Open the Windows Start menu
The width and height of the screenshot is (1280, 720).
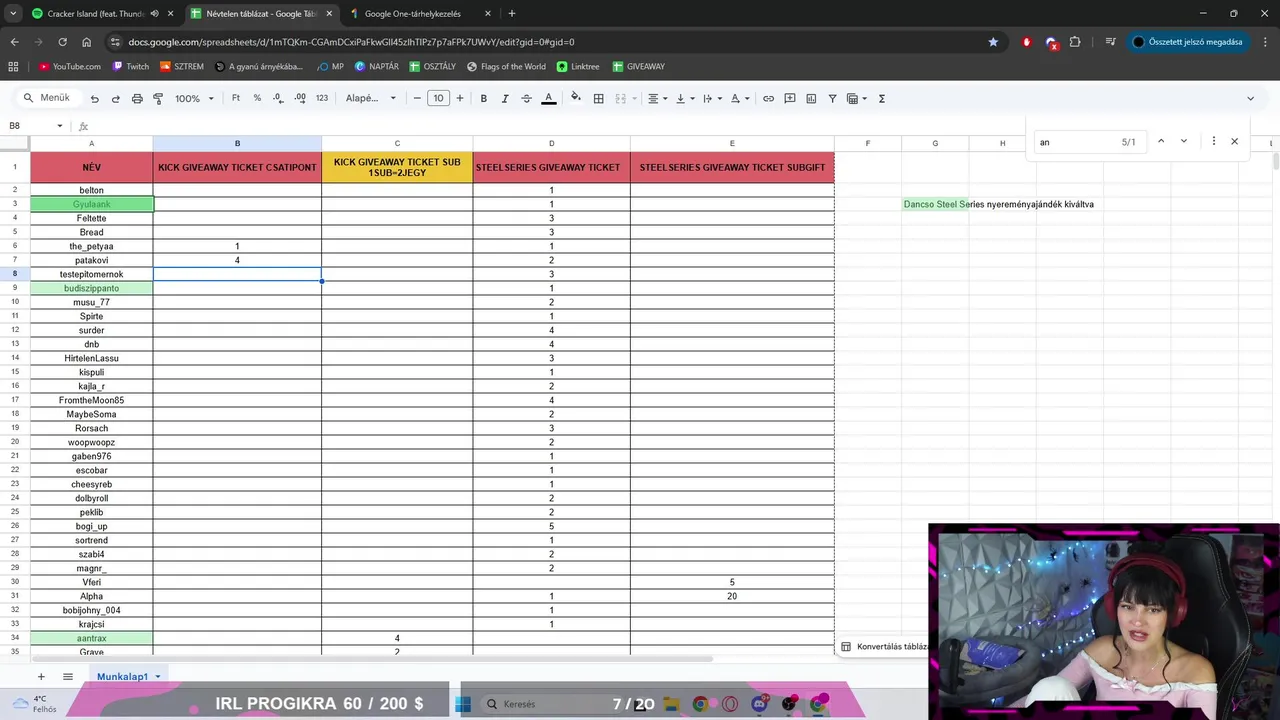click(x=463, y=704)
